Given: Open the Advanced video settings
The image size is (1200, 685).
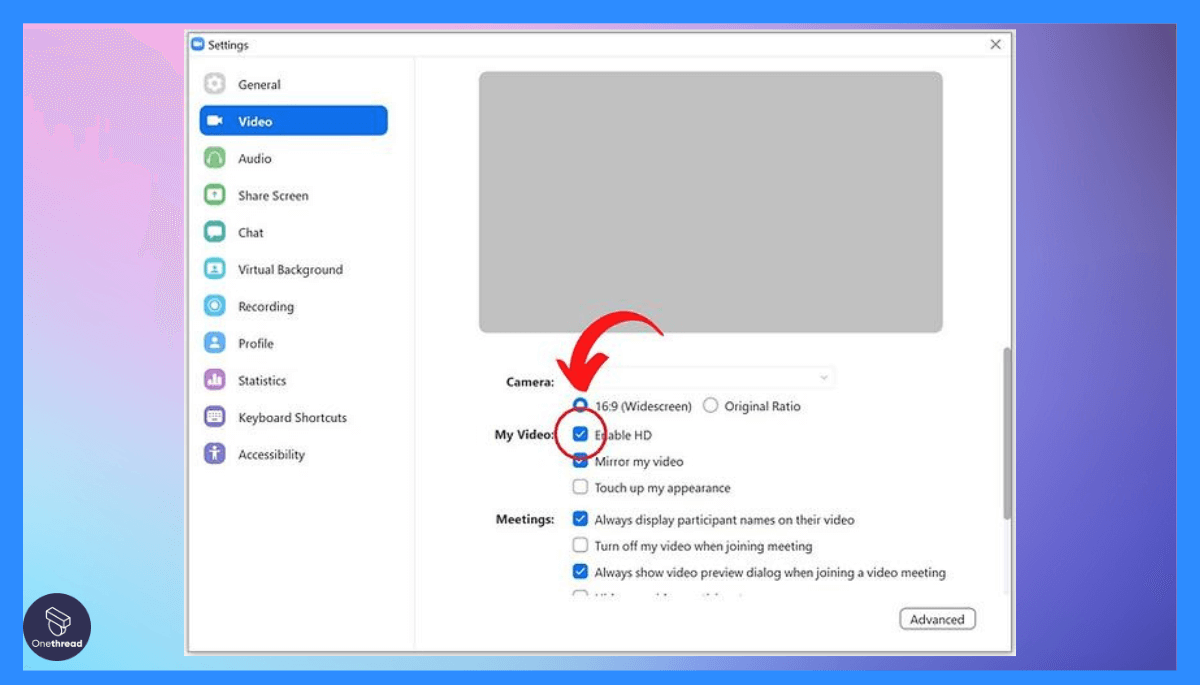Looking at the screenshot, I should pyautogui.click(x=937, y=619).
